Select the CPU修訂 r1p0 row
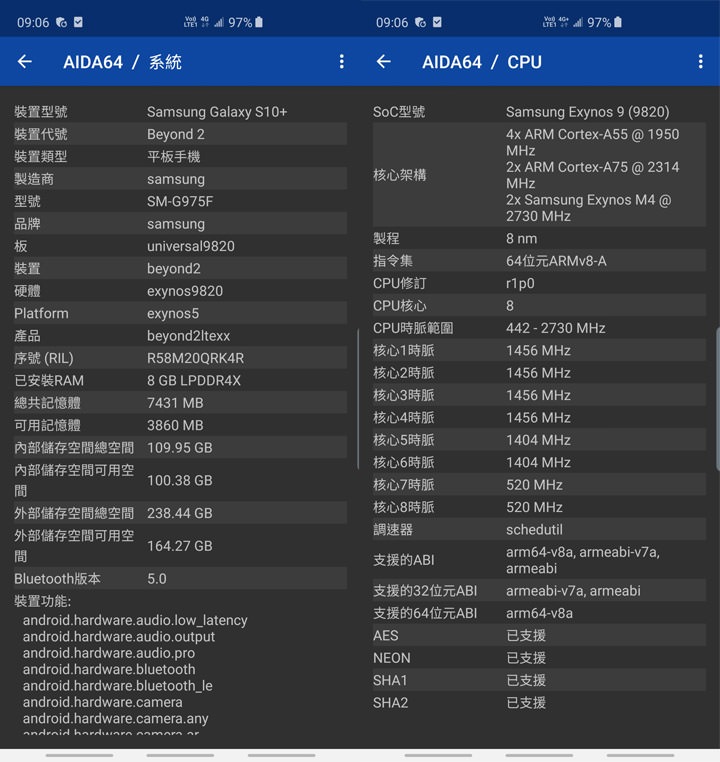The image size is (720, 762). tap(539, 283)
